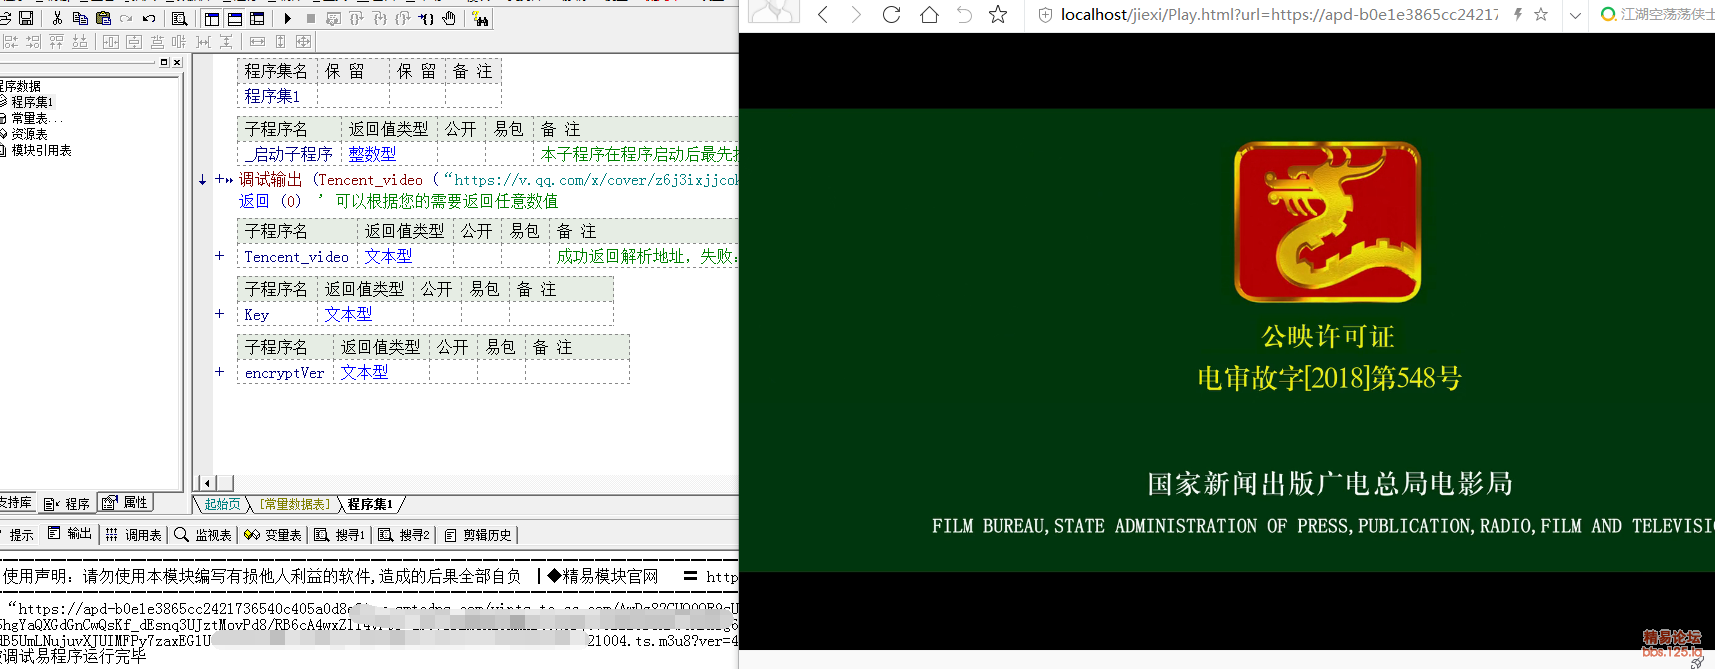
Task: Click the 调试输出 code line
Action: [488, 180]
